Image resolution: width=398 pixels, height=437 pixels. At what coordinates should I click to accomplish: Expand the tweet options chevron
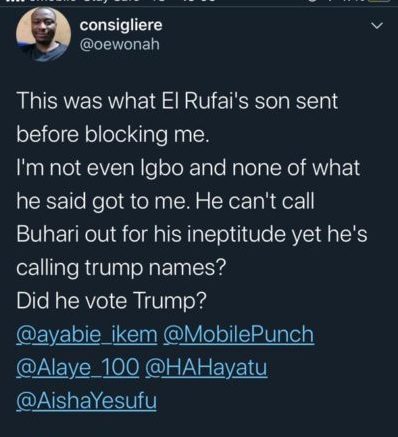(x=377, y=26)
